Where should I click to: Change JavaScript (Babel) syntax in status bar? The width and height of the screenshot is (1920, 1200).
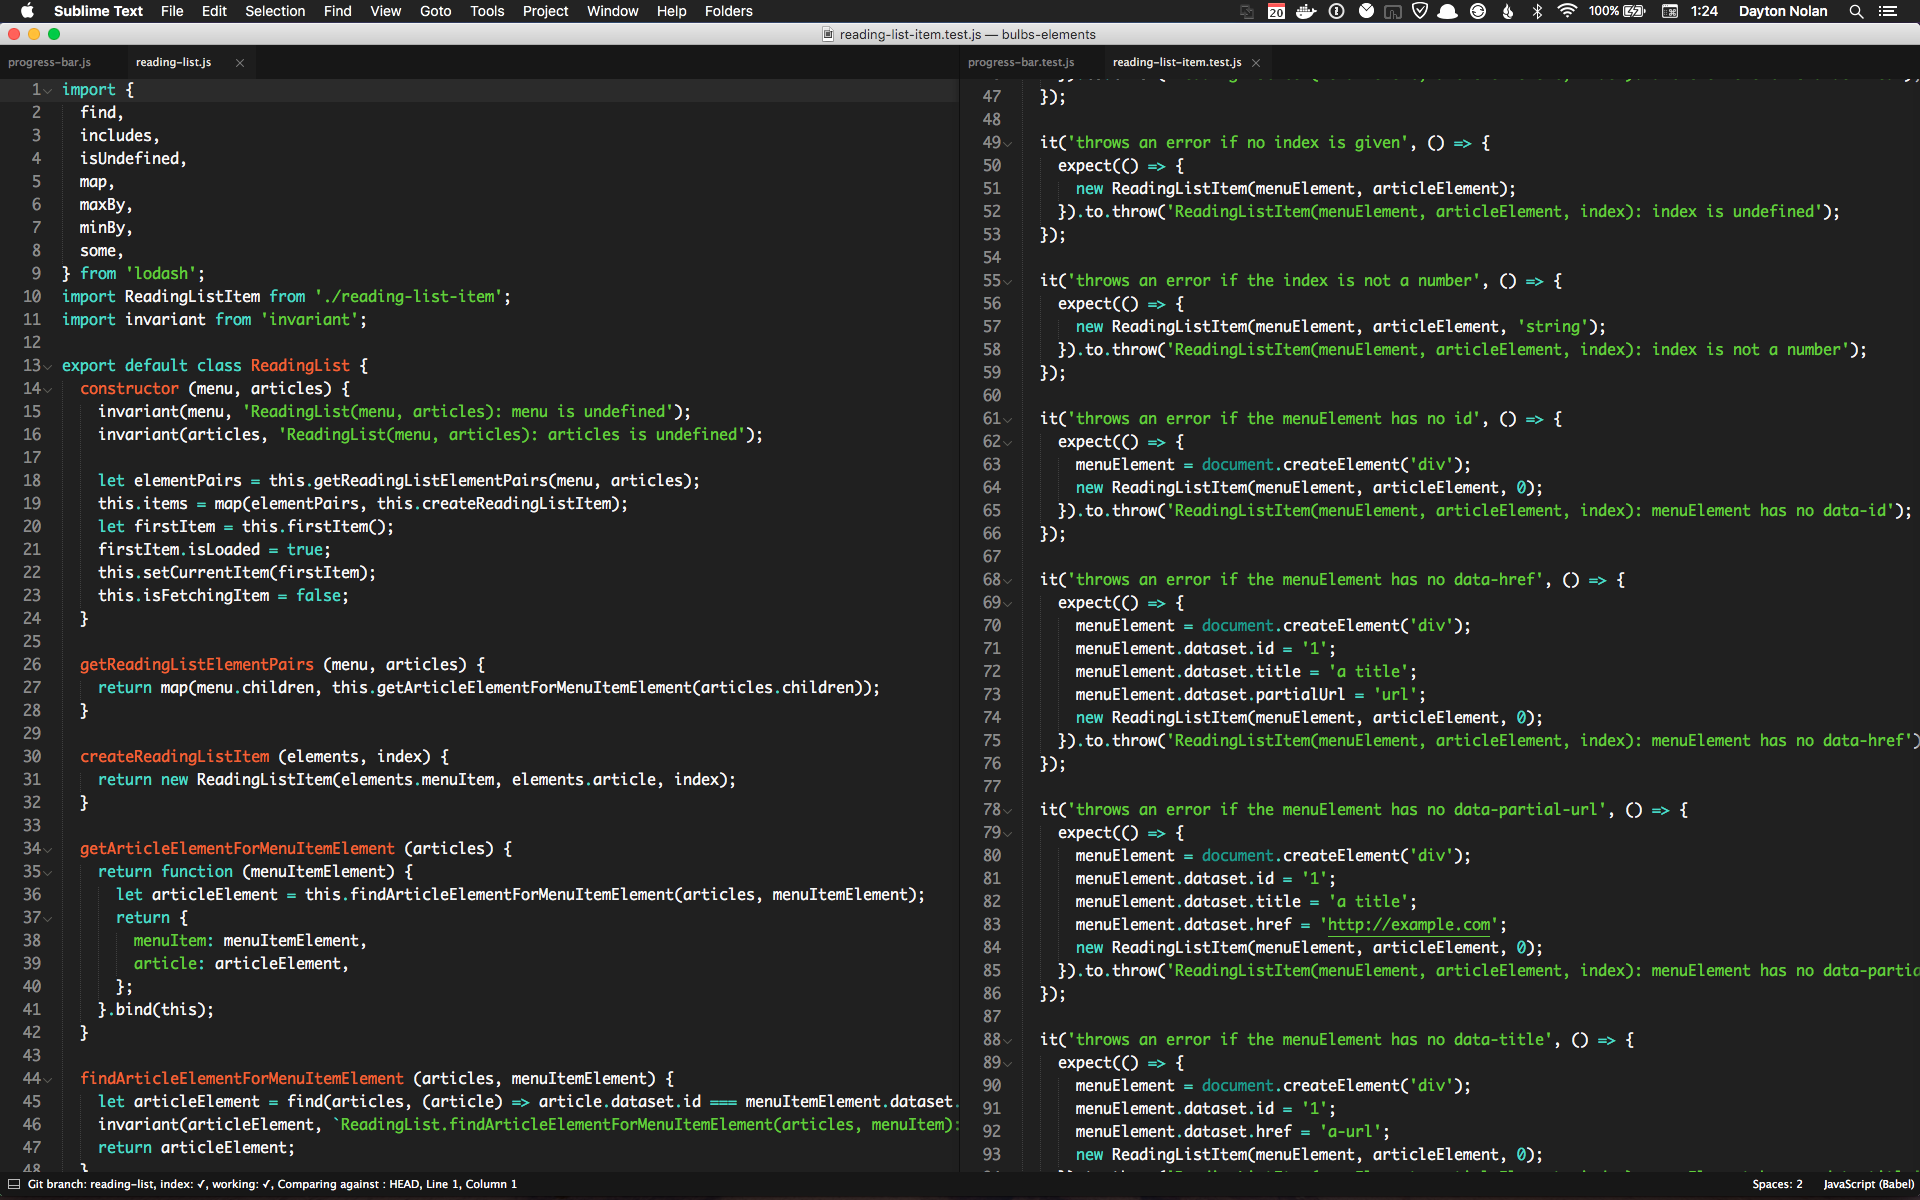click(x=1868, y=1184)
